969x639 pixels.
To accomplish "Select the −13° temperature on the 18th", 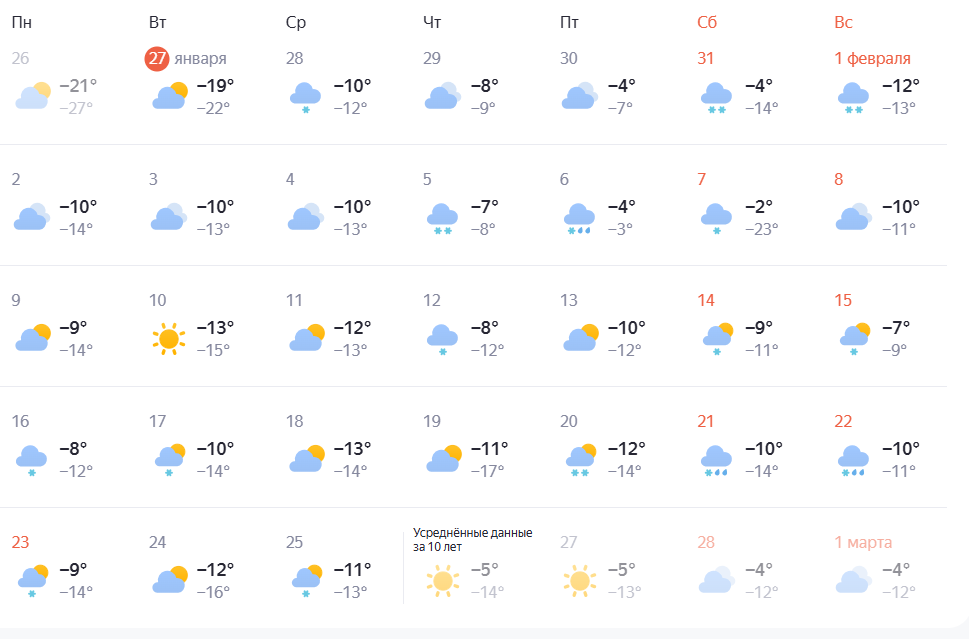I will click(x=351, y=448).
